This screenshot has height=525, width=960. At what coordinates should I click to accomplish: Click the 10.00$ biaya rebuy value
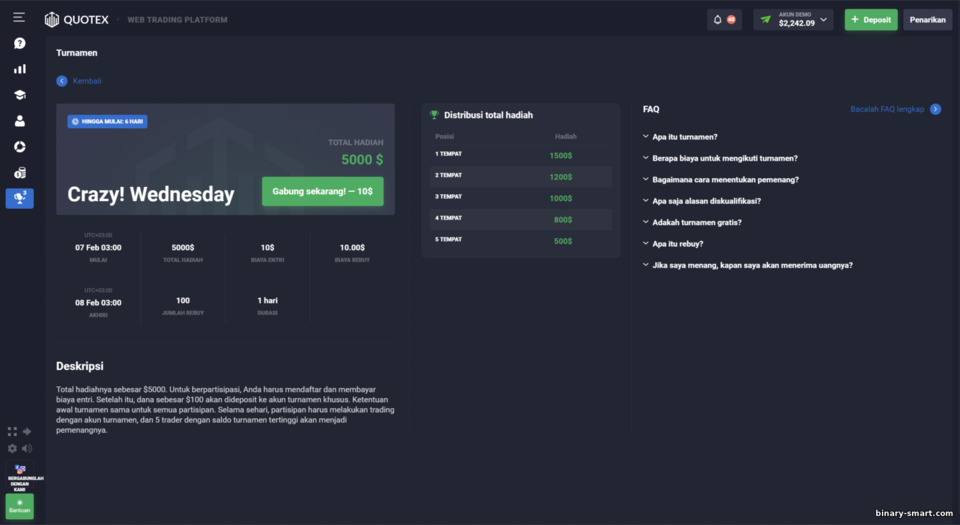pos(352,247)
